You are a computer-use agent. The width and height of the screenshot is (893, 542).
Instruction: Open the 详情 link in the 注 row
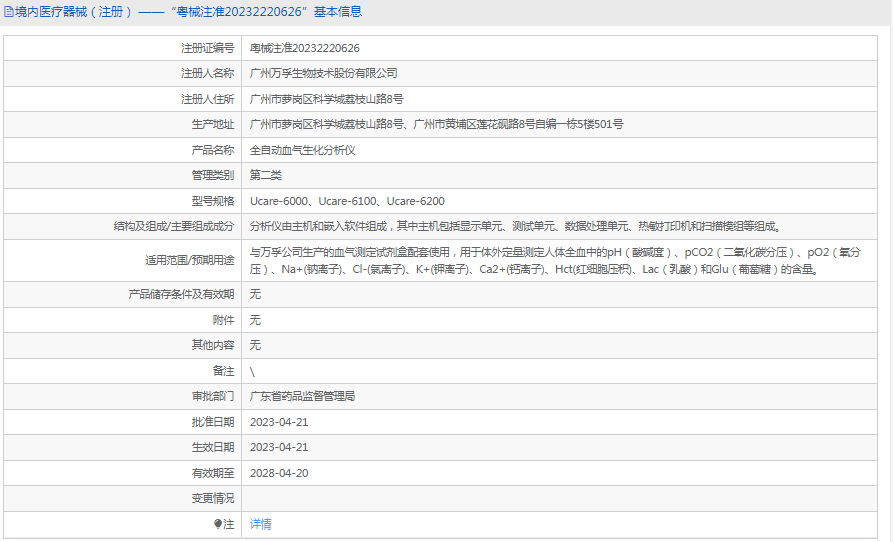260,524
